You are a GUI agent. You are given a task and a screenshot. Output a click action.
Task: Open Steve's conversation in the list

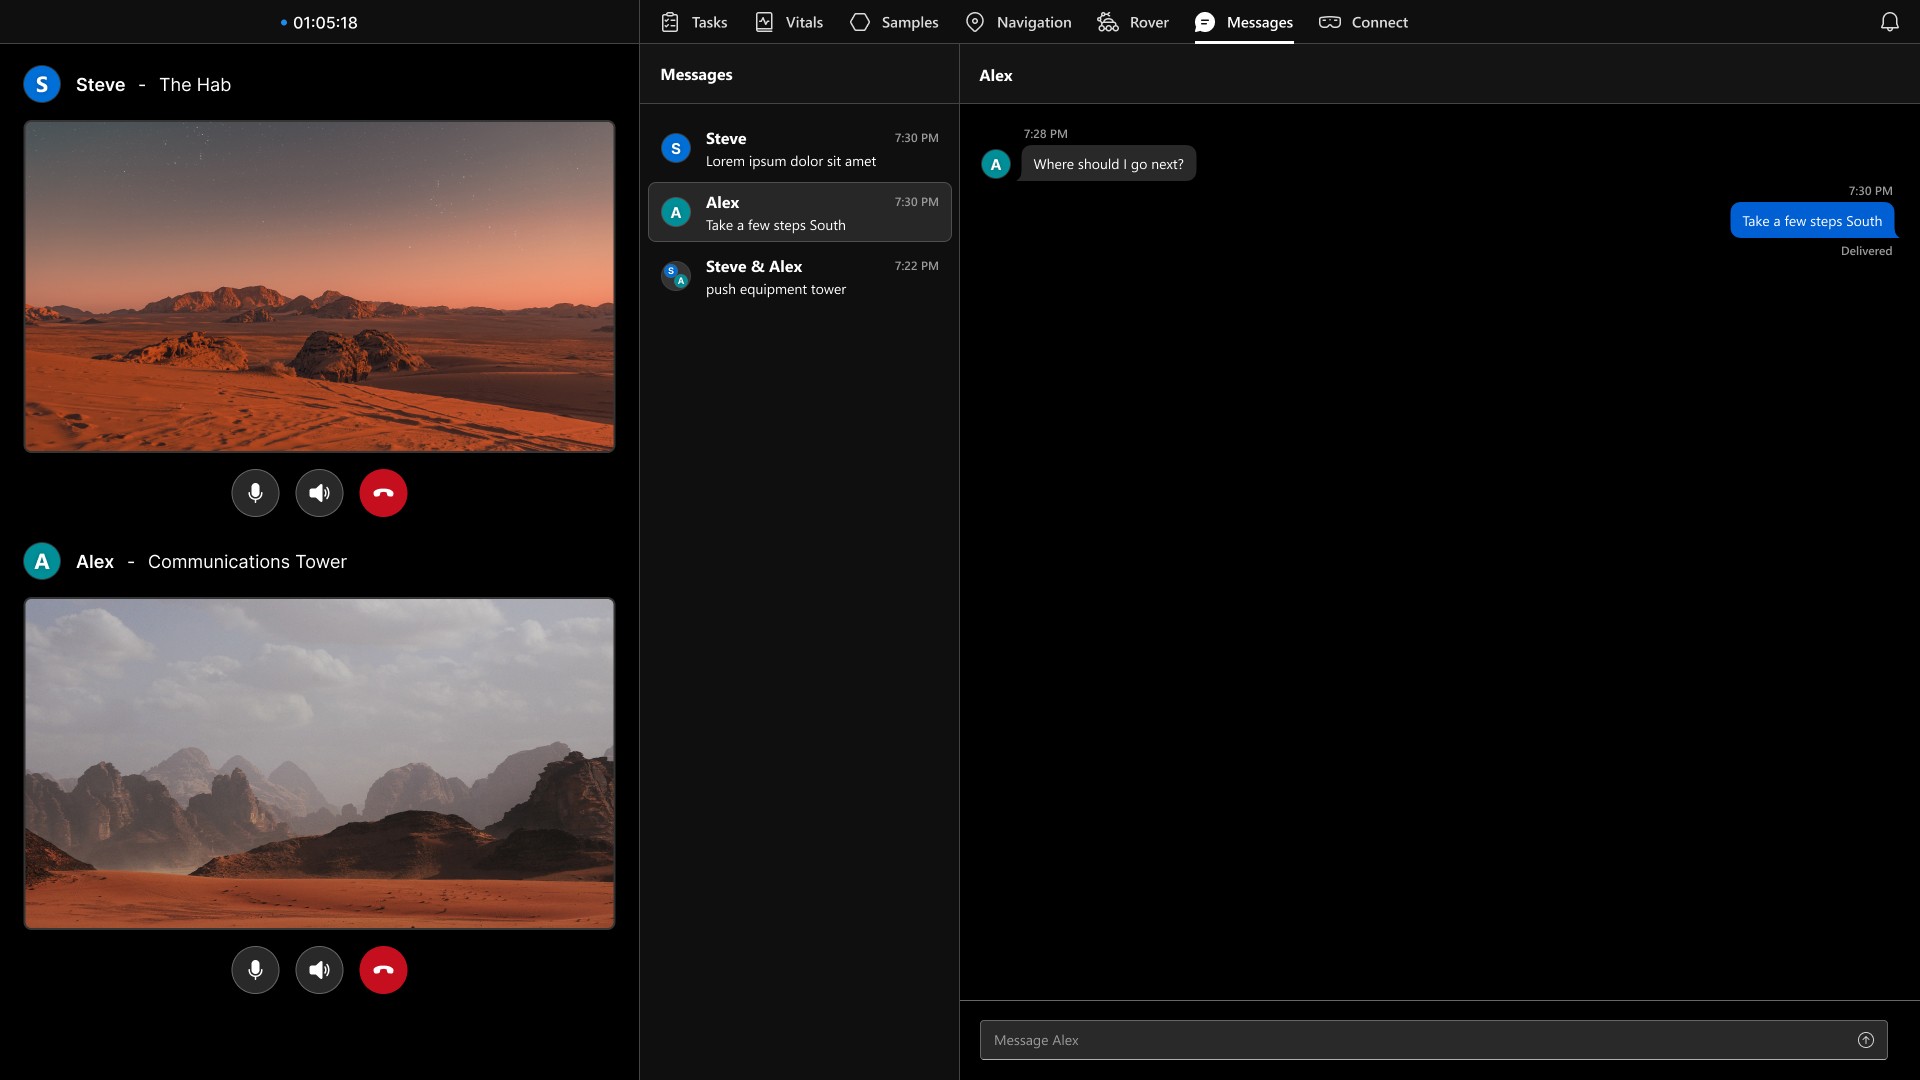point(799,149)
